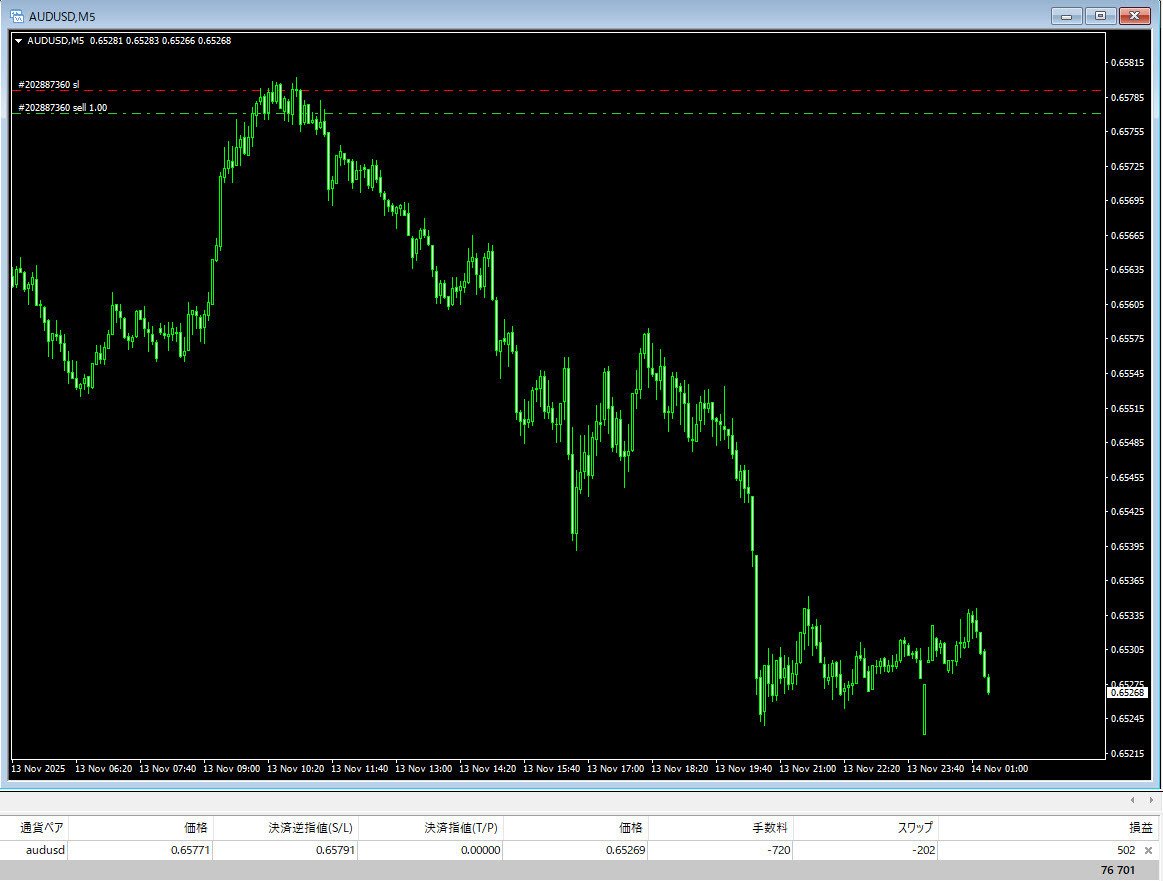This screenshot has height=881, width=1163.
Task: Click the minimize icon of the AUDUSD window
Action: 1066,16
